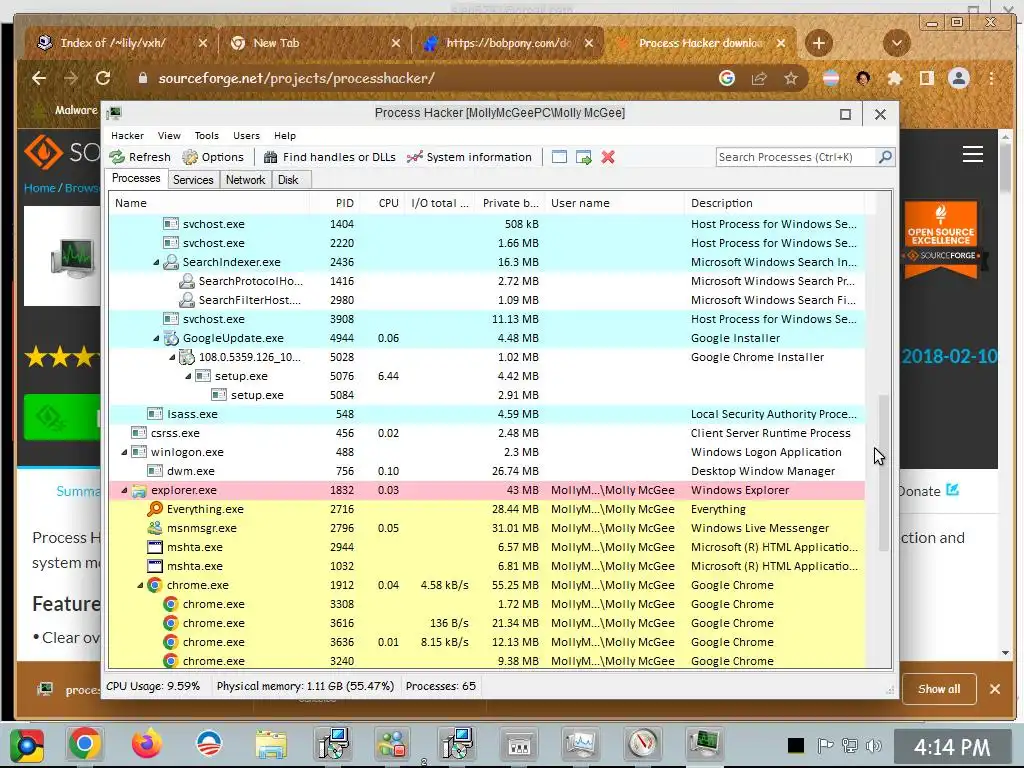The height and width of the screenshot is (768, 1024).
Task: Collapse winlogon.exe tree node
Action: tap(124, 452)
